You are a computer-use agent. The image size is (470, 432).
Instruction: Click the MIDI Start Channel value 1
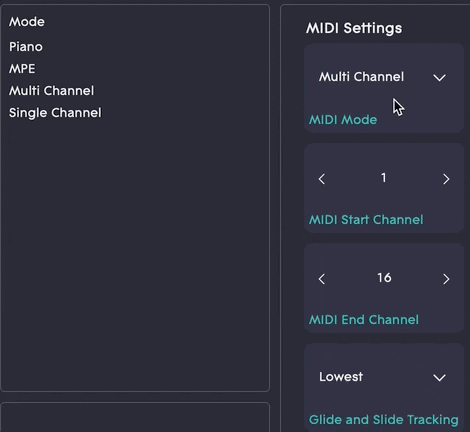[x=384, y=178]
